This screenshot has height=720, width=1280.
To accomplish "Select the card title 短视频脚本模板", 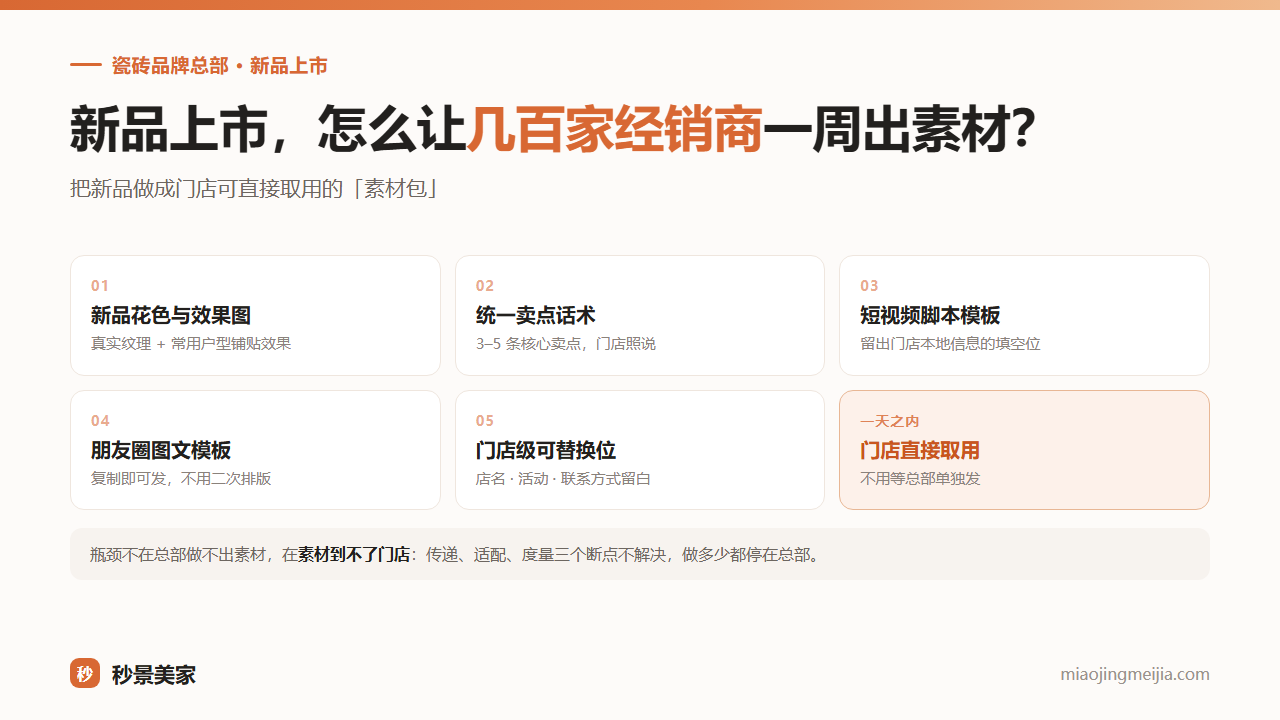I will pyautogui.click(x=930, y=315).
